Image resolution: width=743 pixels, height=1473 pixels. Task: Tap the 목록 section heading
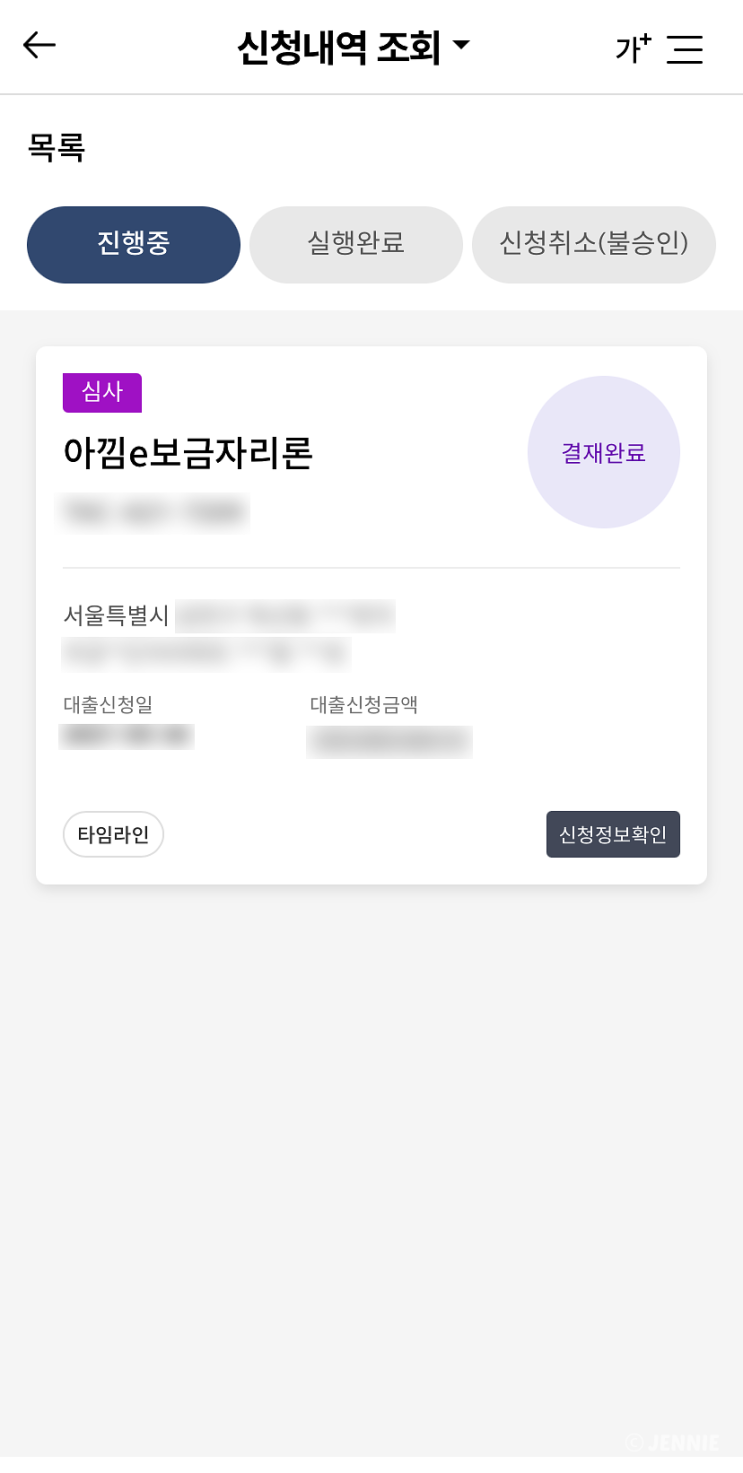pos(56,148)
